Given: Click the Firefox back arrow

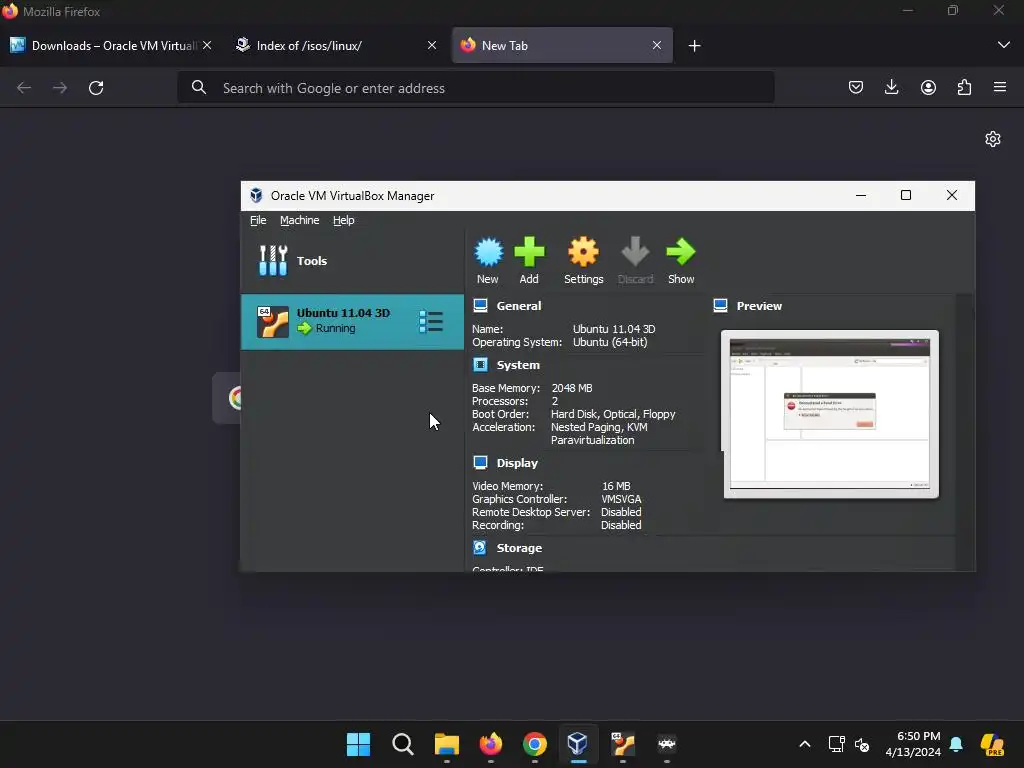Looking at the screenshot, I should (24, 88).
